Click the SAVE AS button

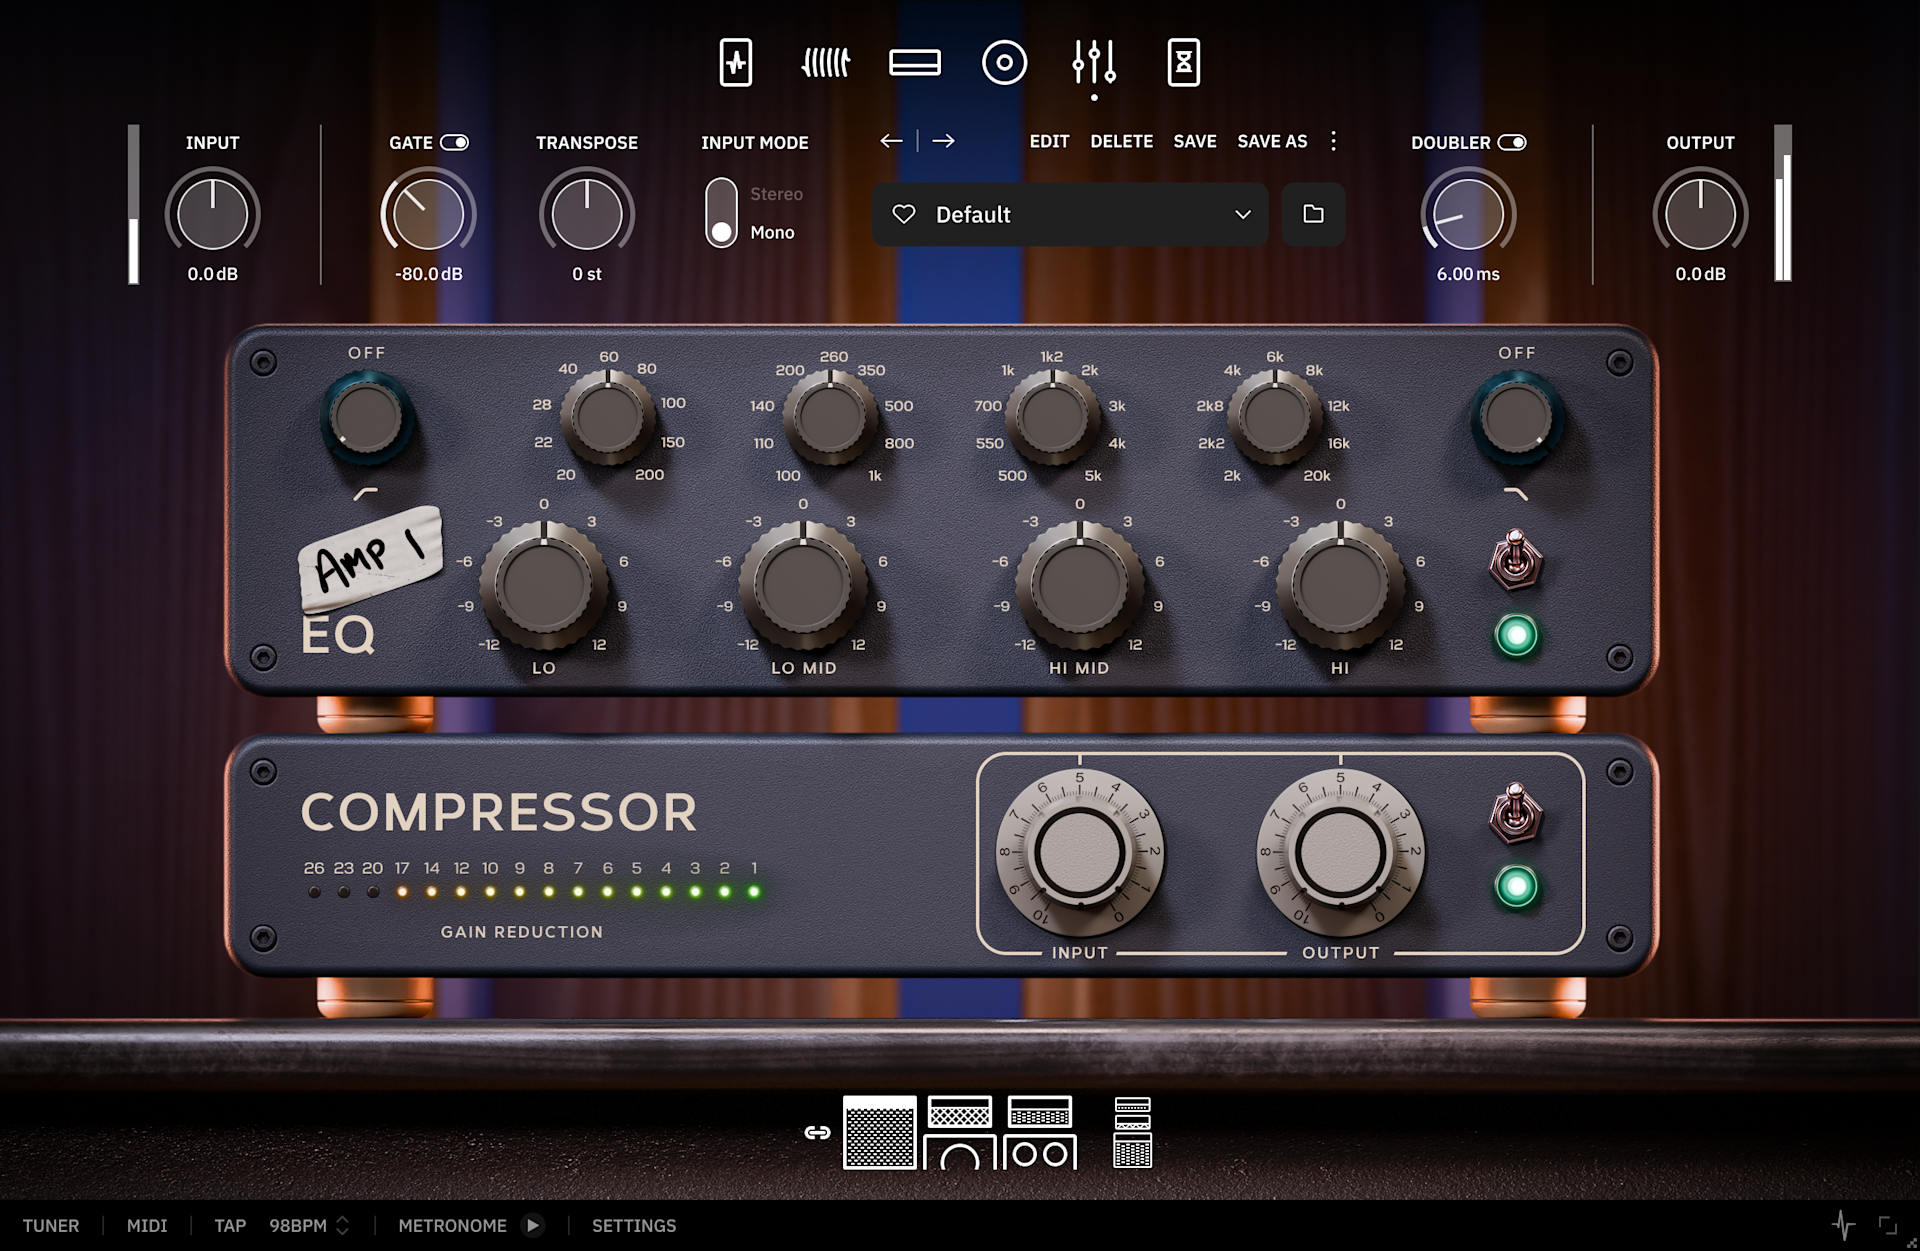(x=1272, y=141)
